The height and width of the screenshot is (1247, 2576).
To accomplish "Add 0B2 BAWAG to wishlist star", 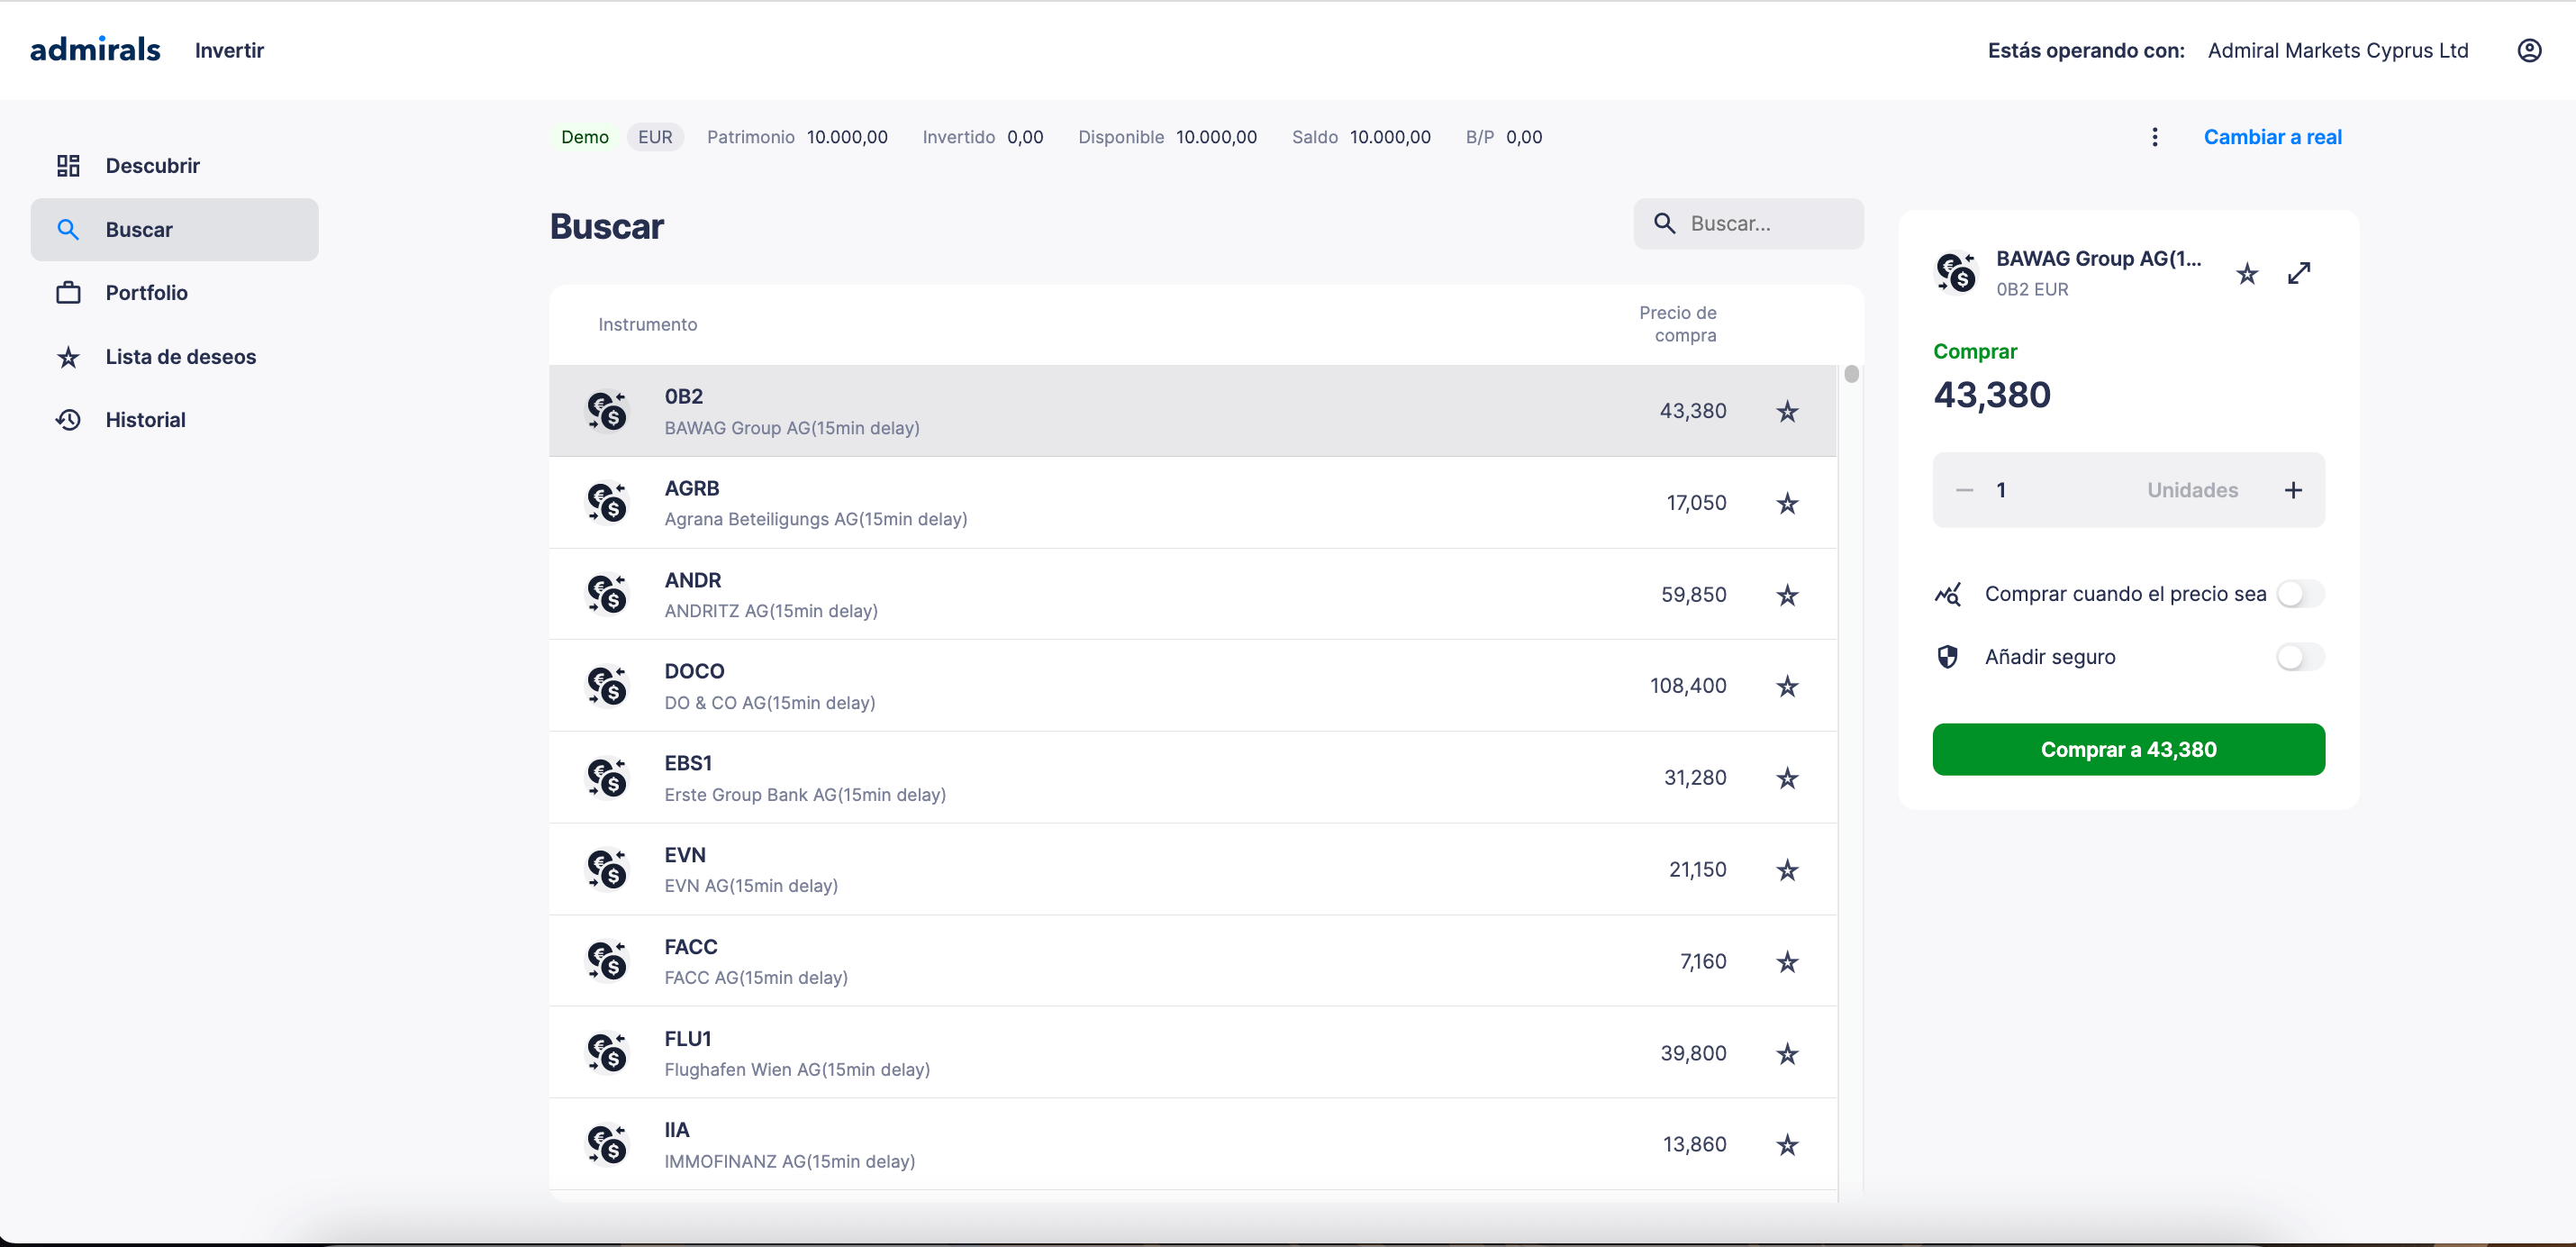I will [1788, 411].
